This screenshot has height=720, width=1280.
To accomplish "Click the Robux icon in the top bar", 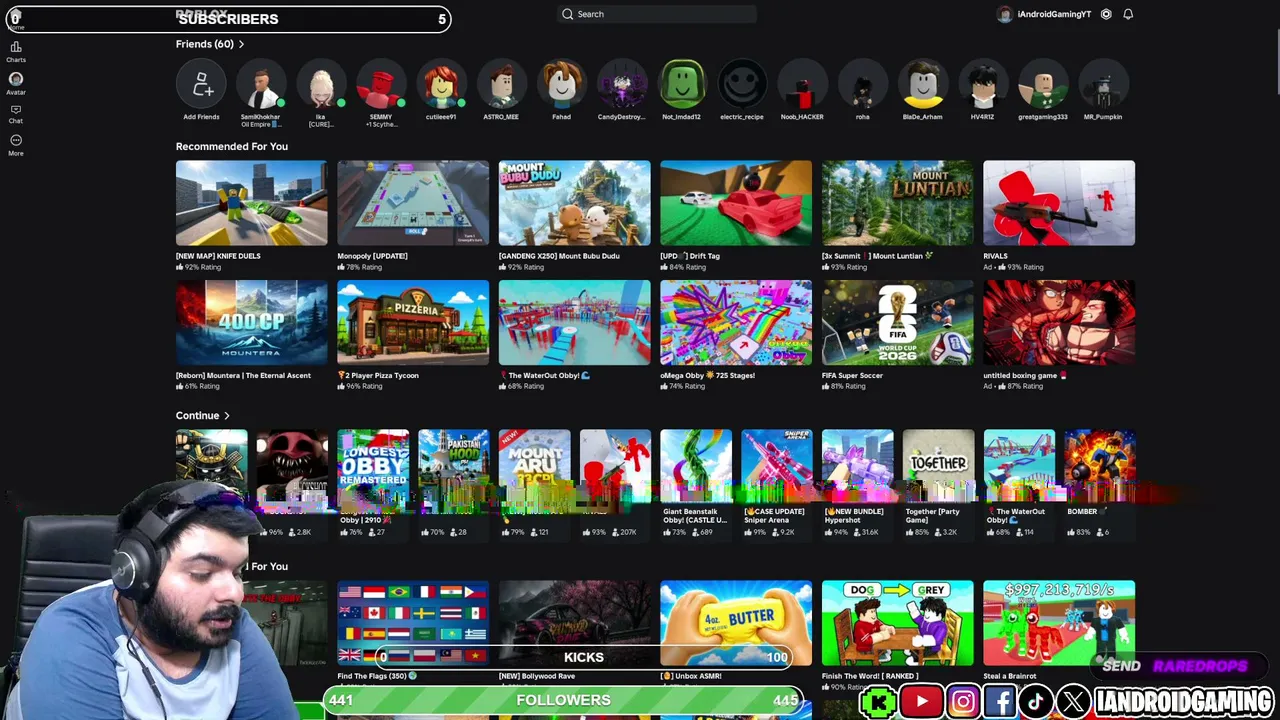I will point(1106,14).
